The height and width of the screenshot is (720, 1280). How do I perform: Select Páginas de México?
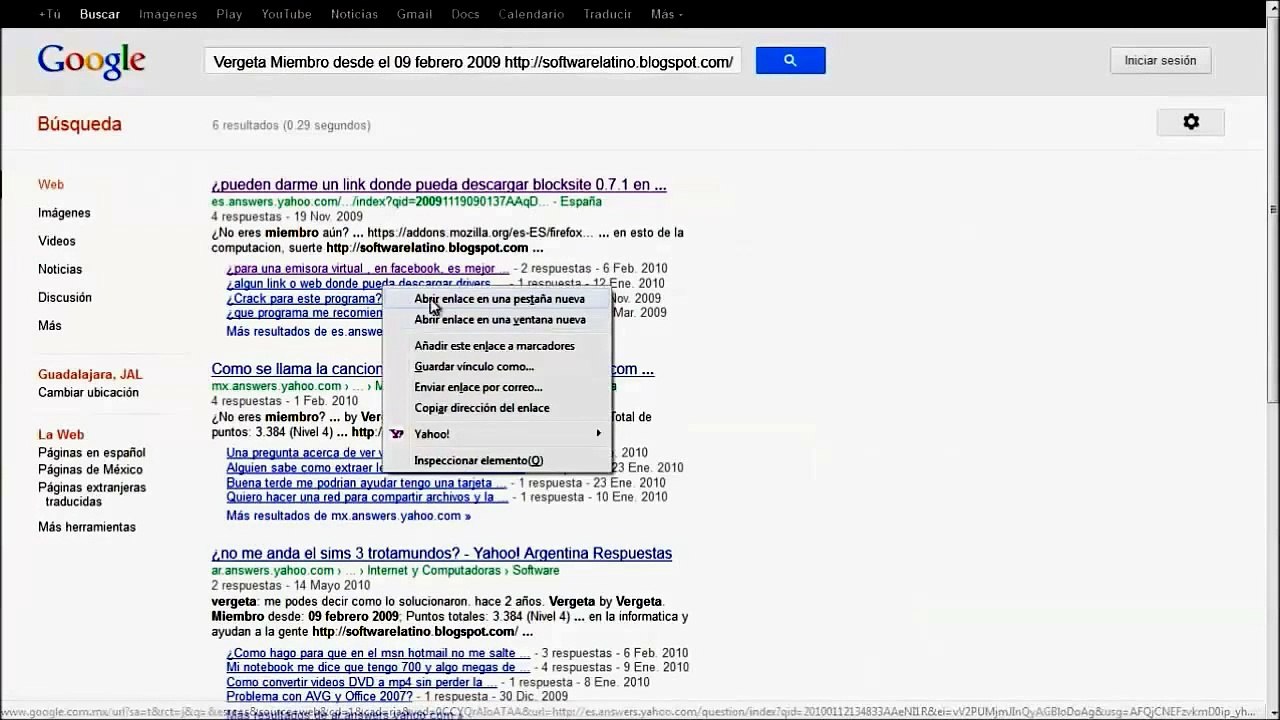pyautogui.click(x=90, y=470)
